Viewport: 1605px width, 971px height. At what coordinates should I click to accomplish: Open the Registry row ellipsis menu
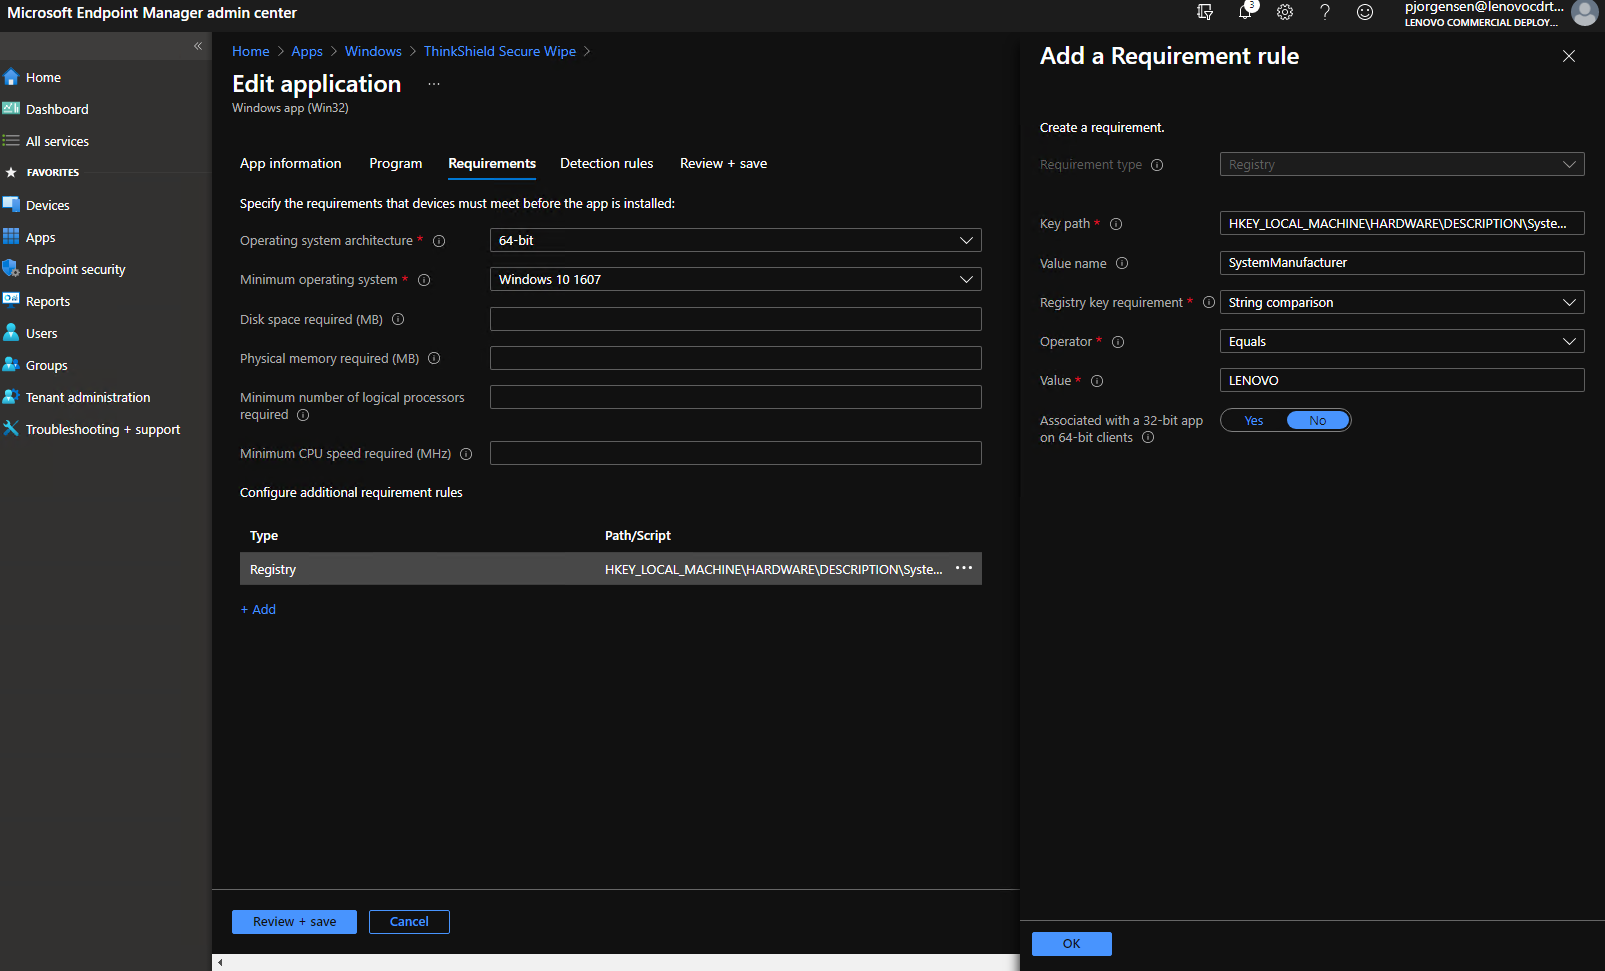[x=964, y=568]
